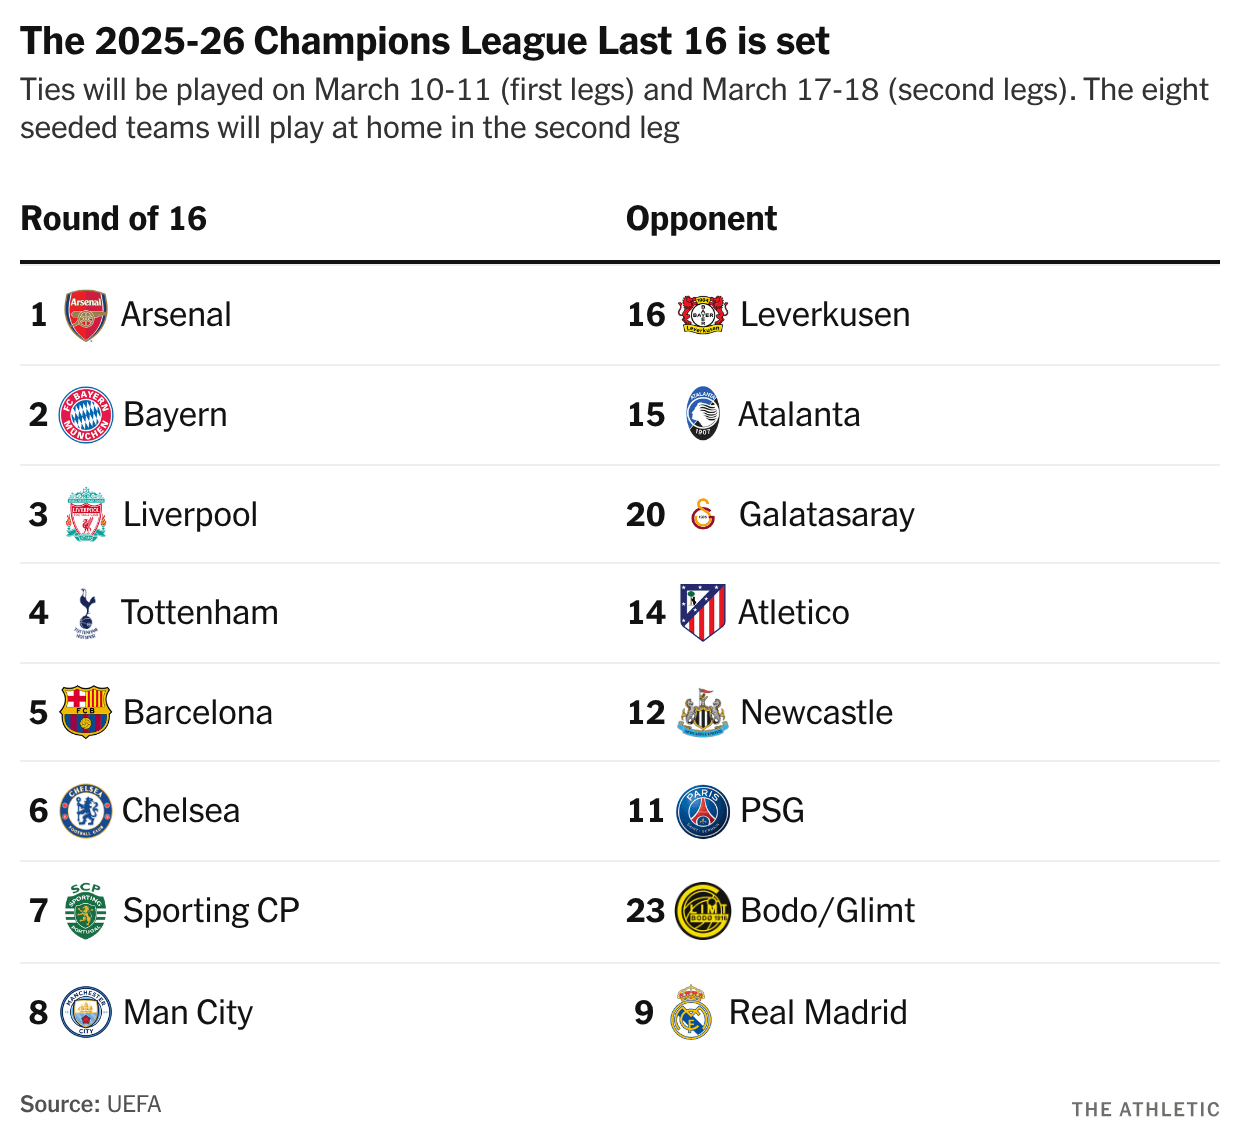1240x1140 pixels.
Task: Click the Atletico Madrid shield
Action: pos(703,612)
